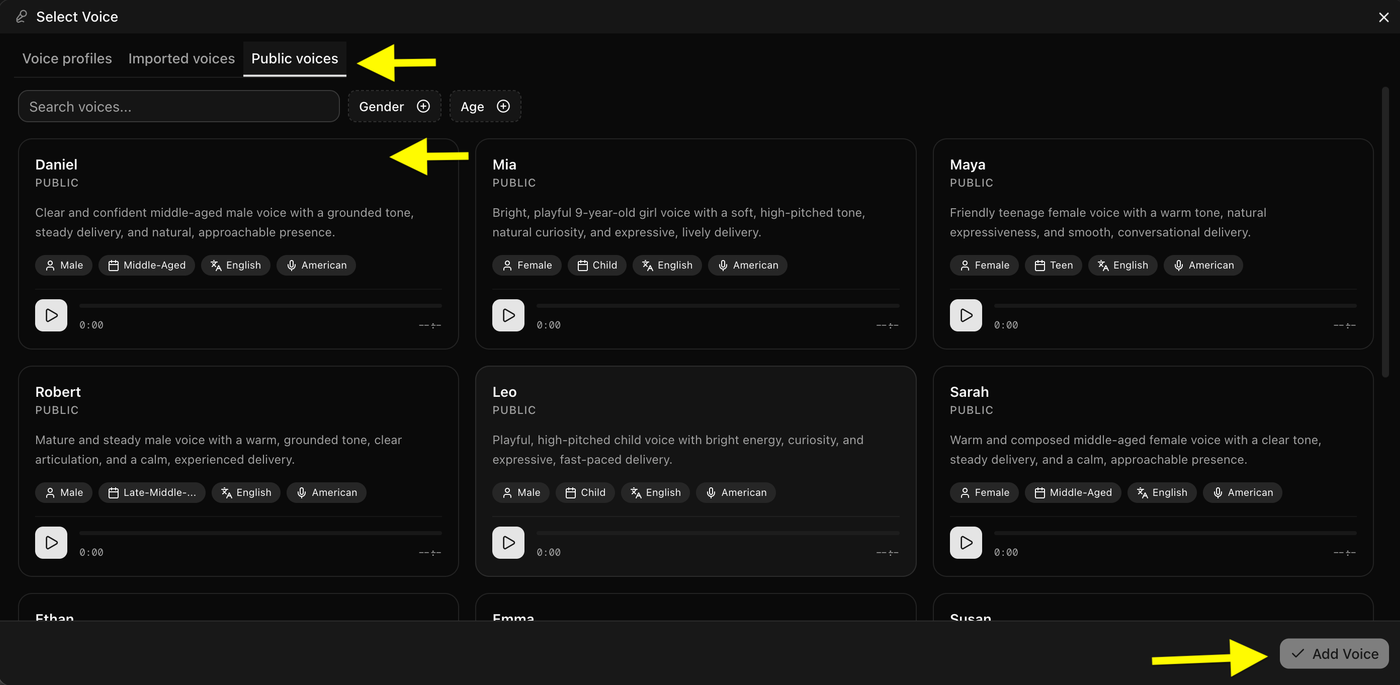Confirm with the Add Voice button
Screen dimensions: 1400x685
tap(1334, 653)
